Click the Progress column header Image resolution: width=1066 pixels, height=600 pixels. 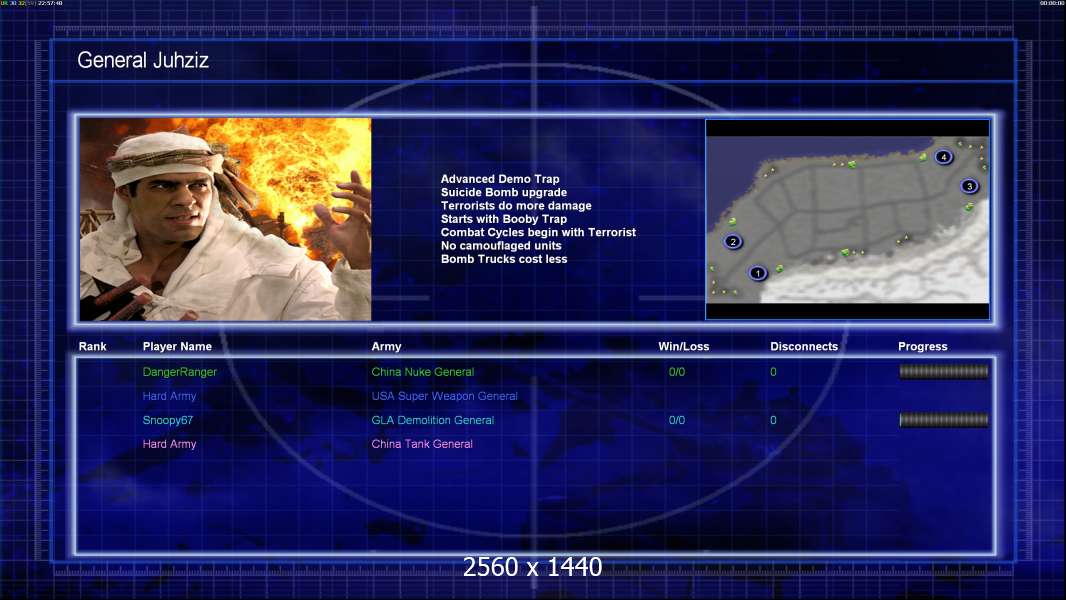point(923,347)
